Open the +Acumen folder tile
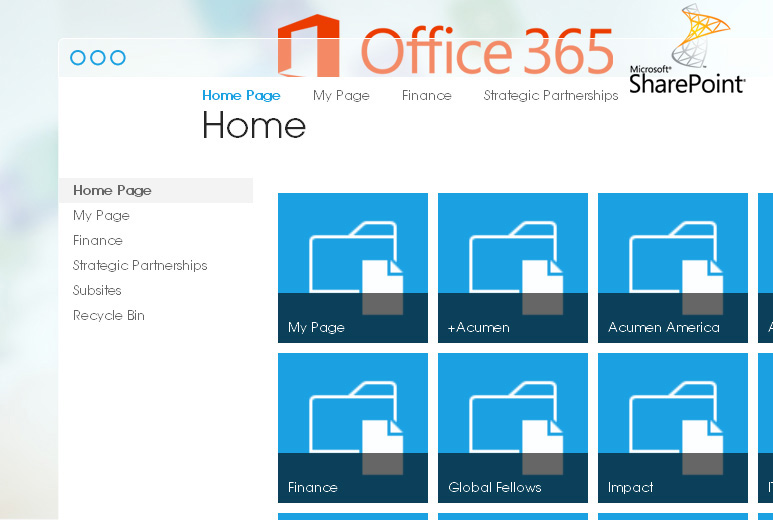773x520 pixels. (513, 268)
